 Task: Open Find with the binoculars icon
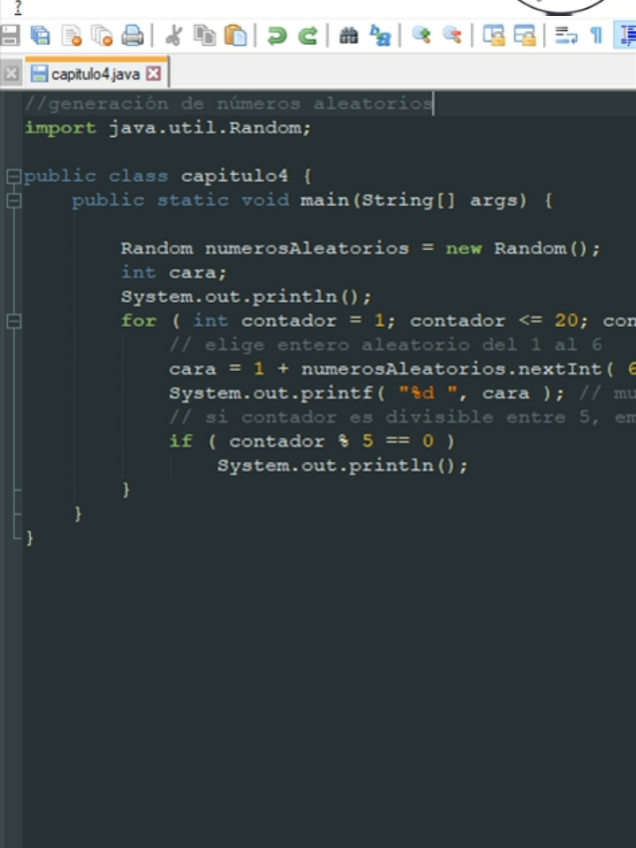click(x=348, y=36)
